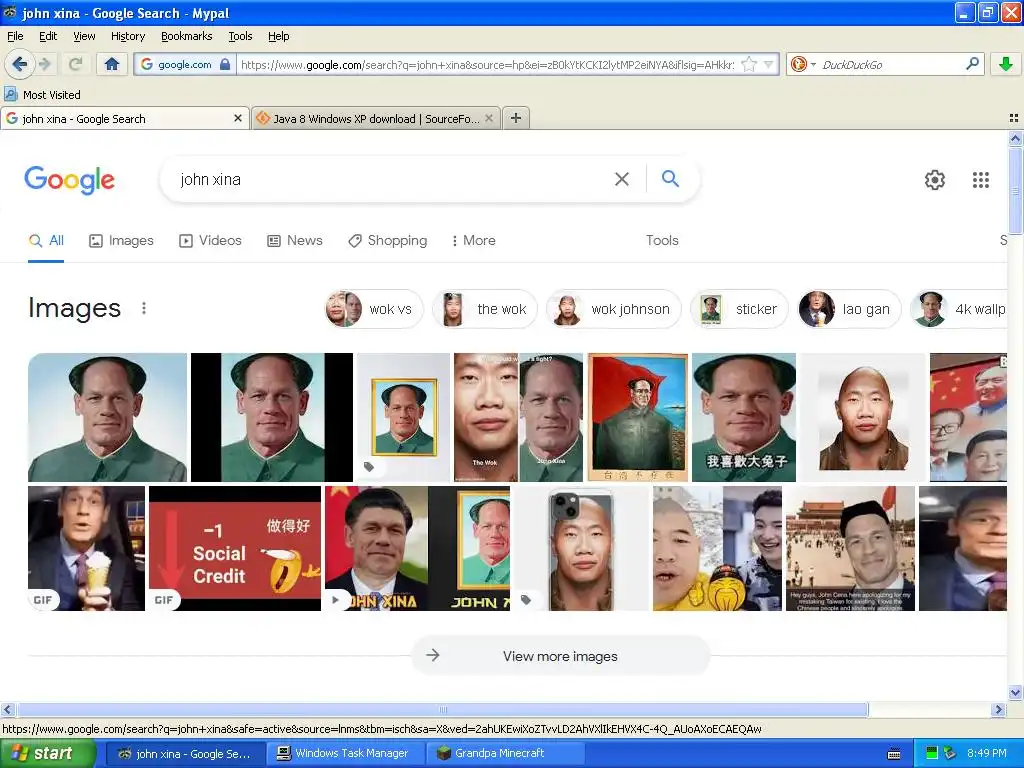Open the list all tabs icon

[1014, 118]
